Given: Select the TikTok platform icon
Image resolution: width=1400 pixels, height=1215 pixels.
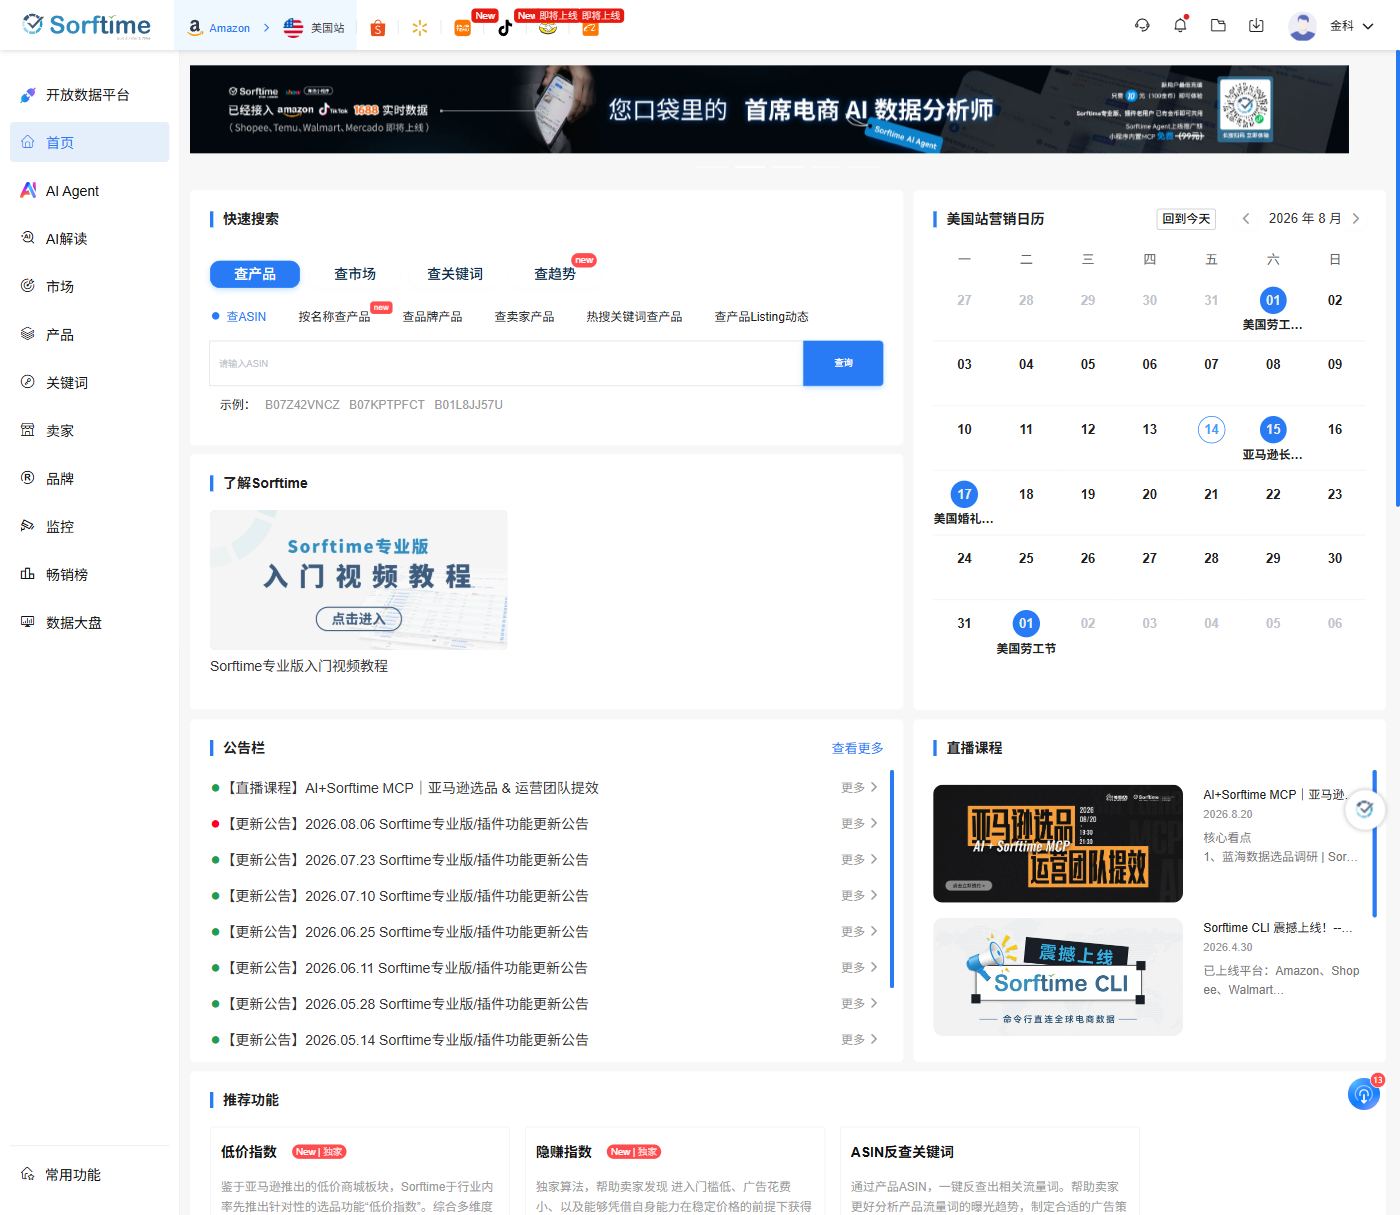Looking at the screenshot, I should coord(505,28).
